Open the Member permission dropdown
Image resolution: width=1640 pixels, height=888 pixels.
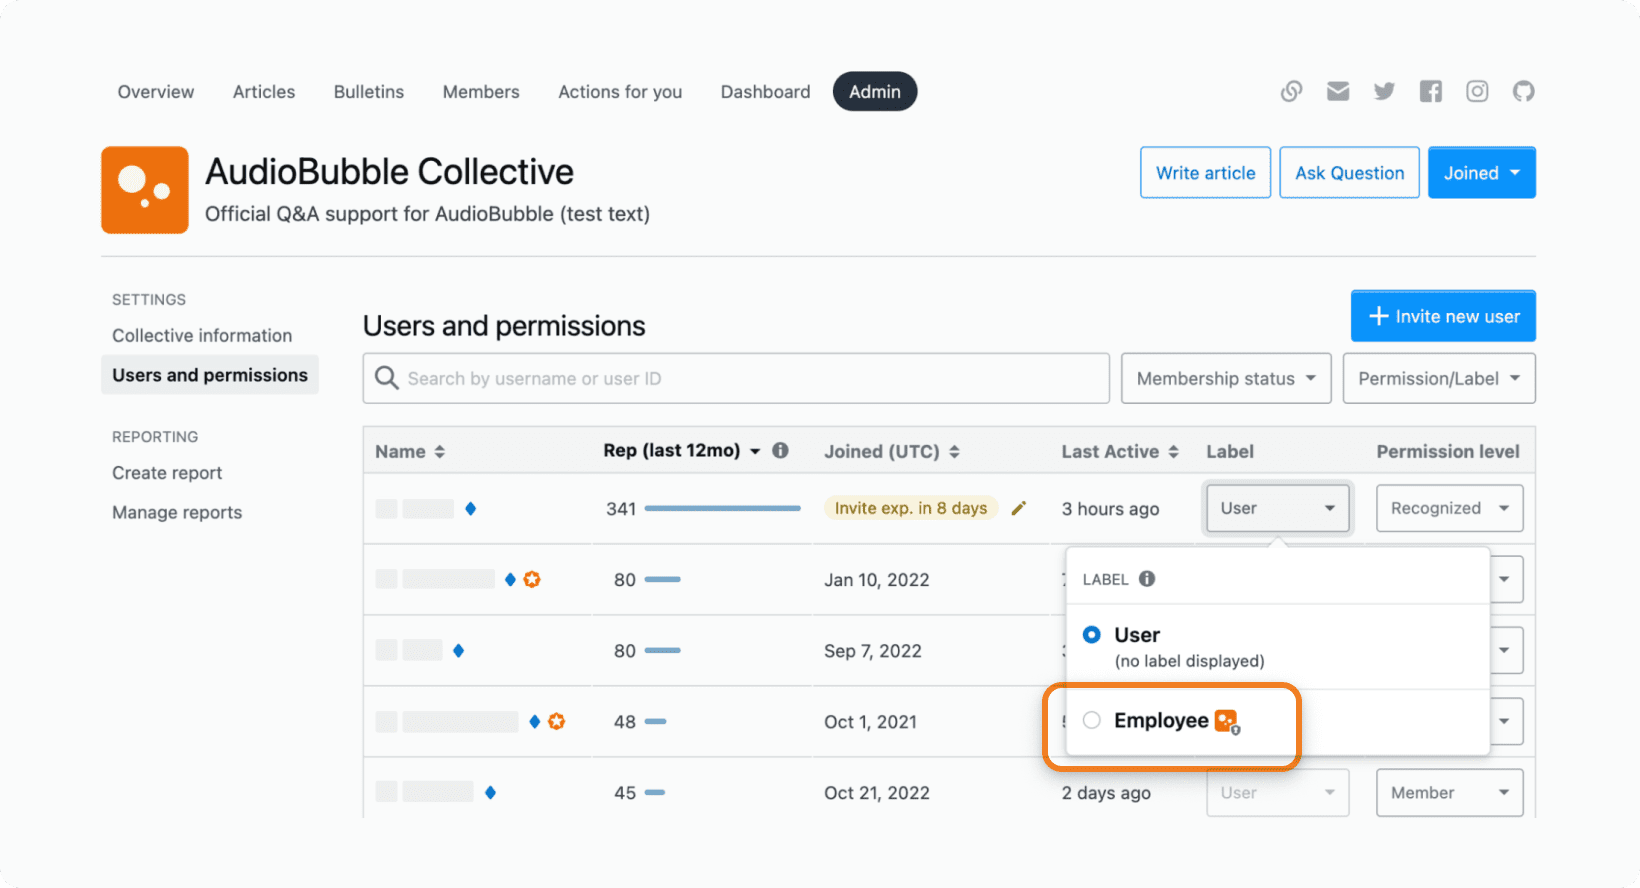coord(1450,793)
